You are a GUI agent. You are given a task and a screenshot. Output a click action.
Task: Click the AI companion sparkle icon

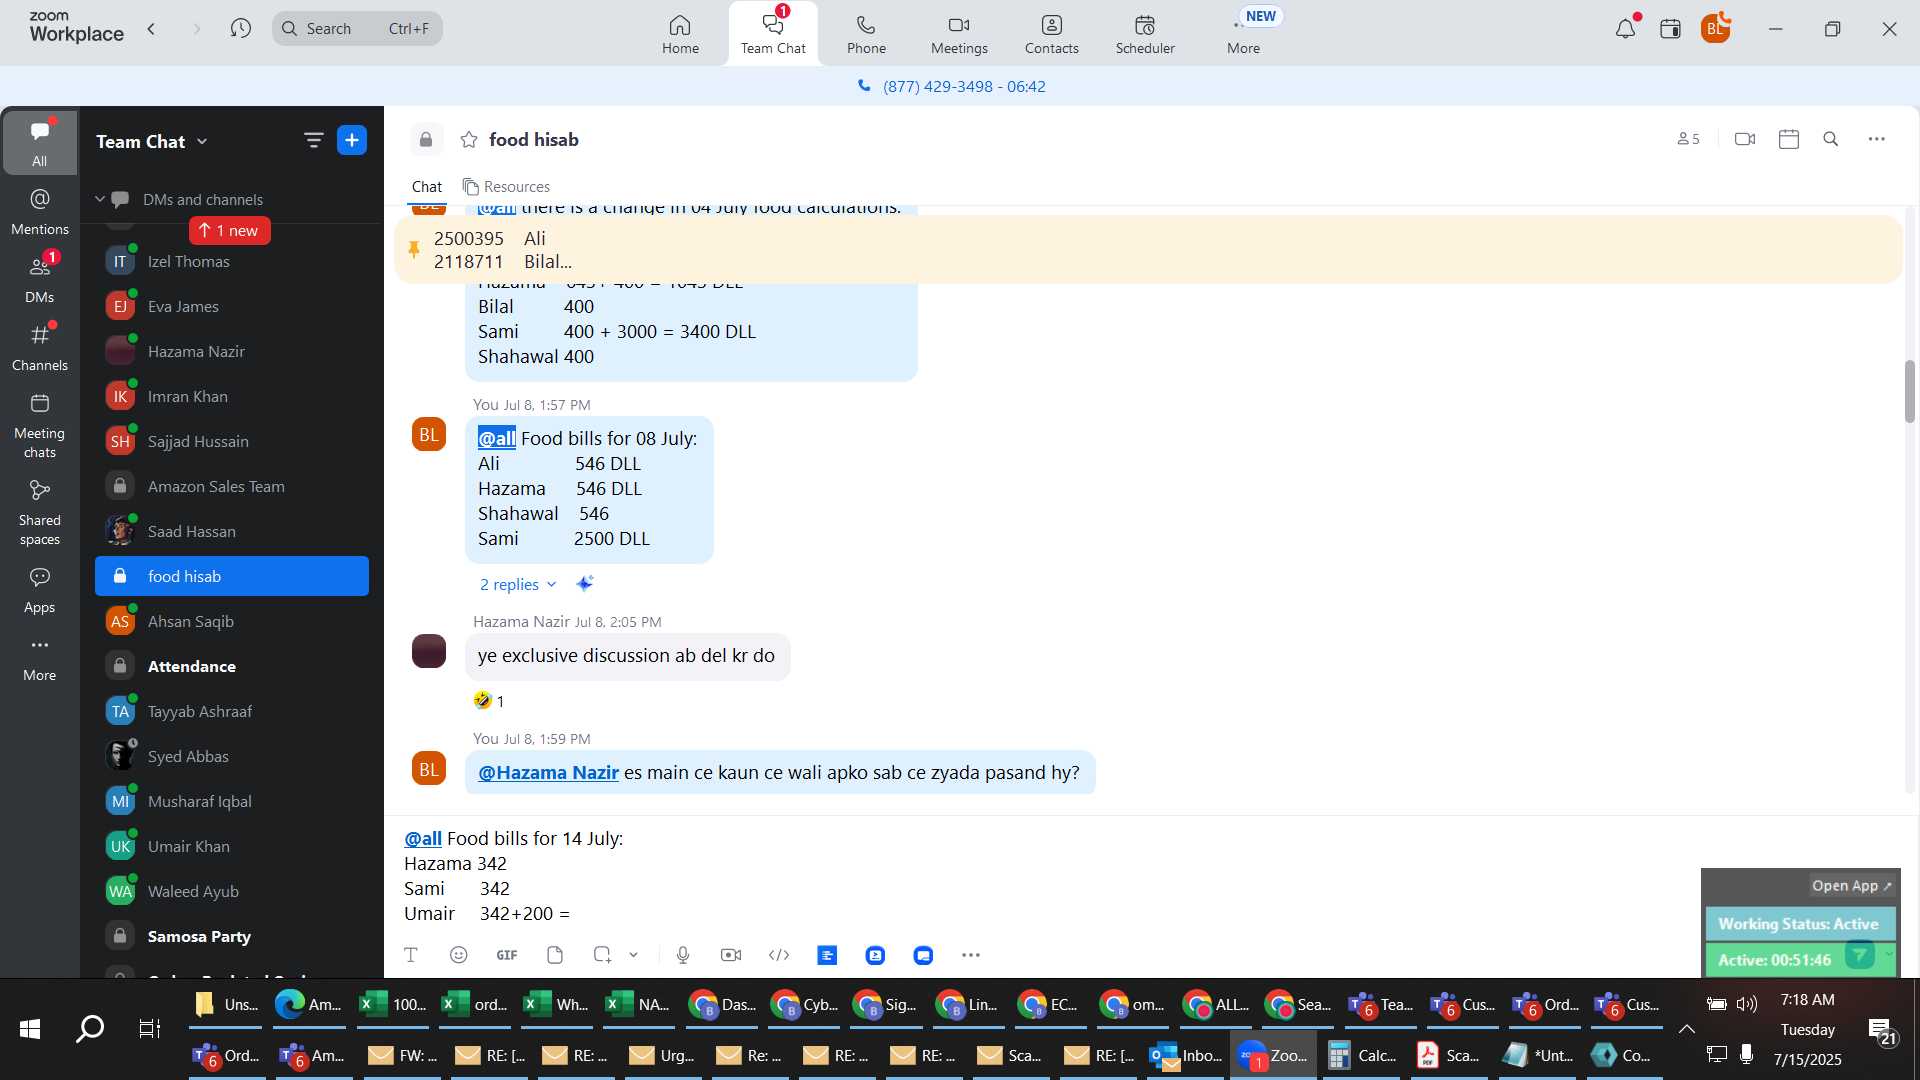(x=585, y=583)
